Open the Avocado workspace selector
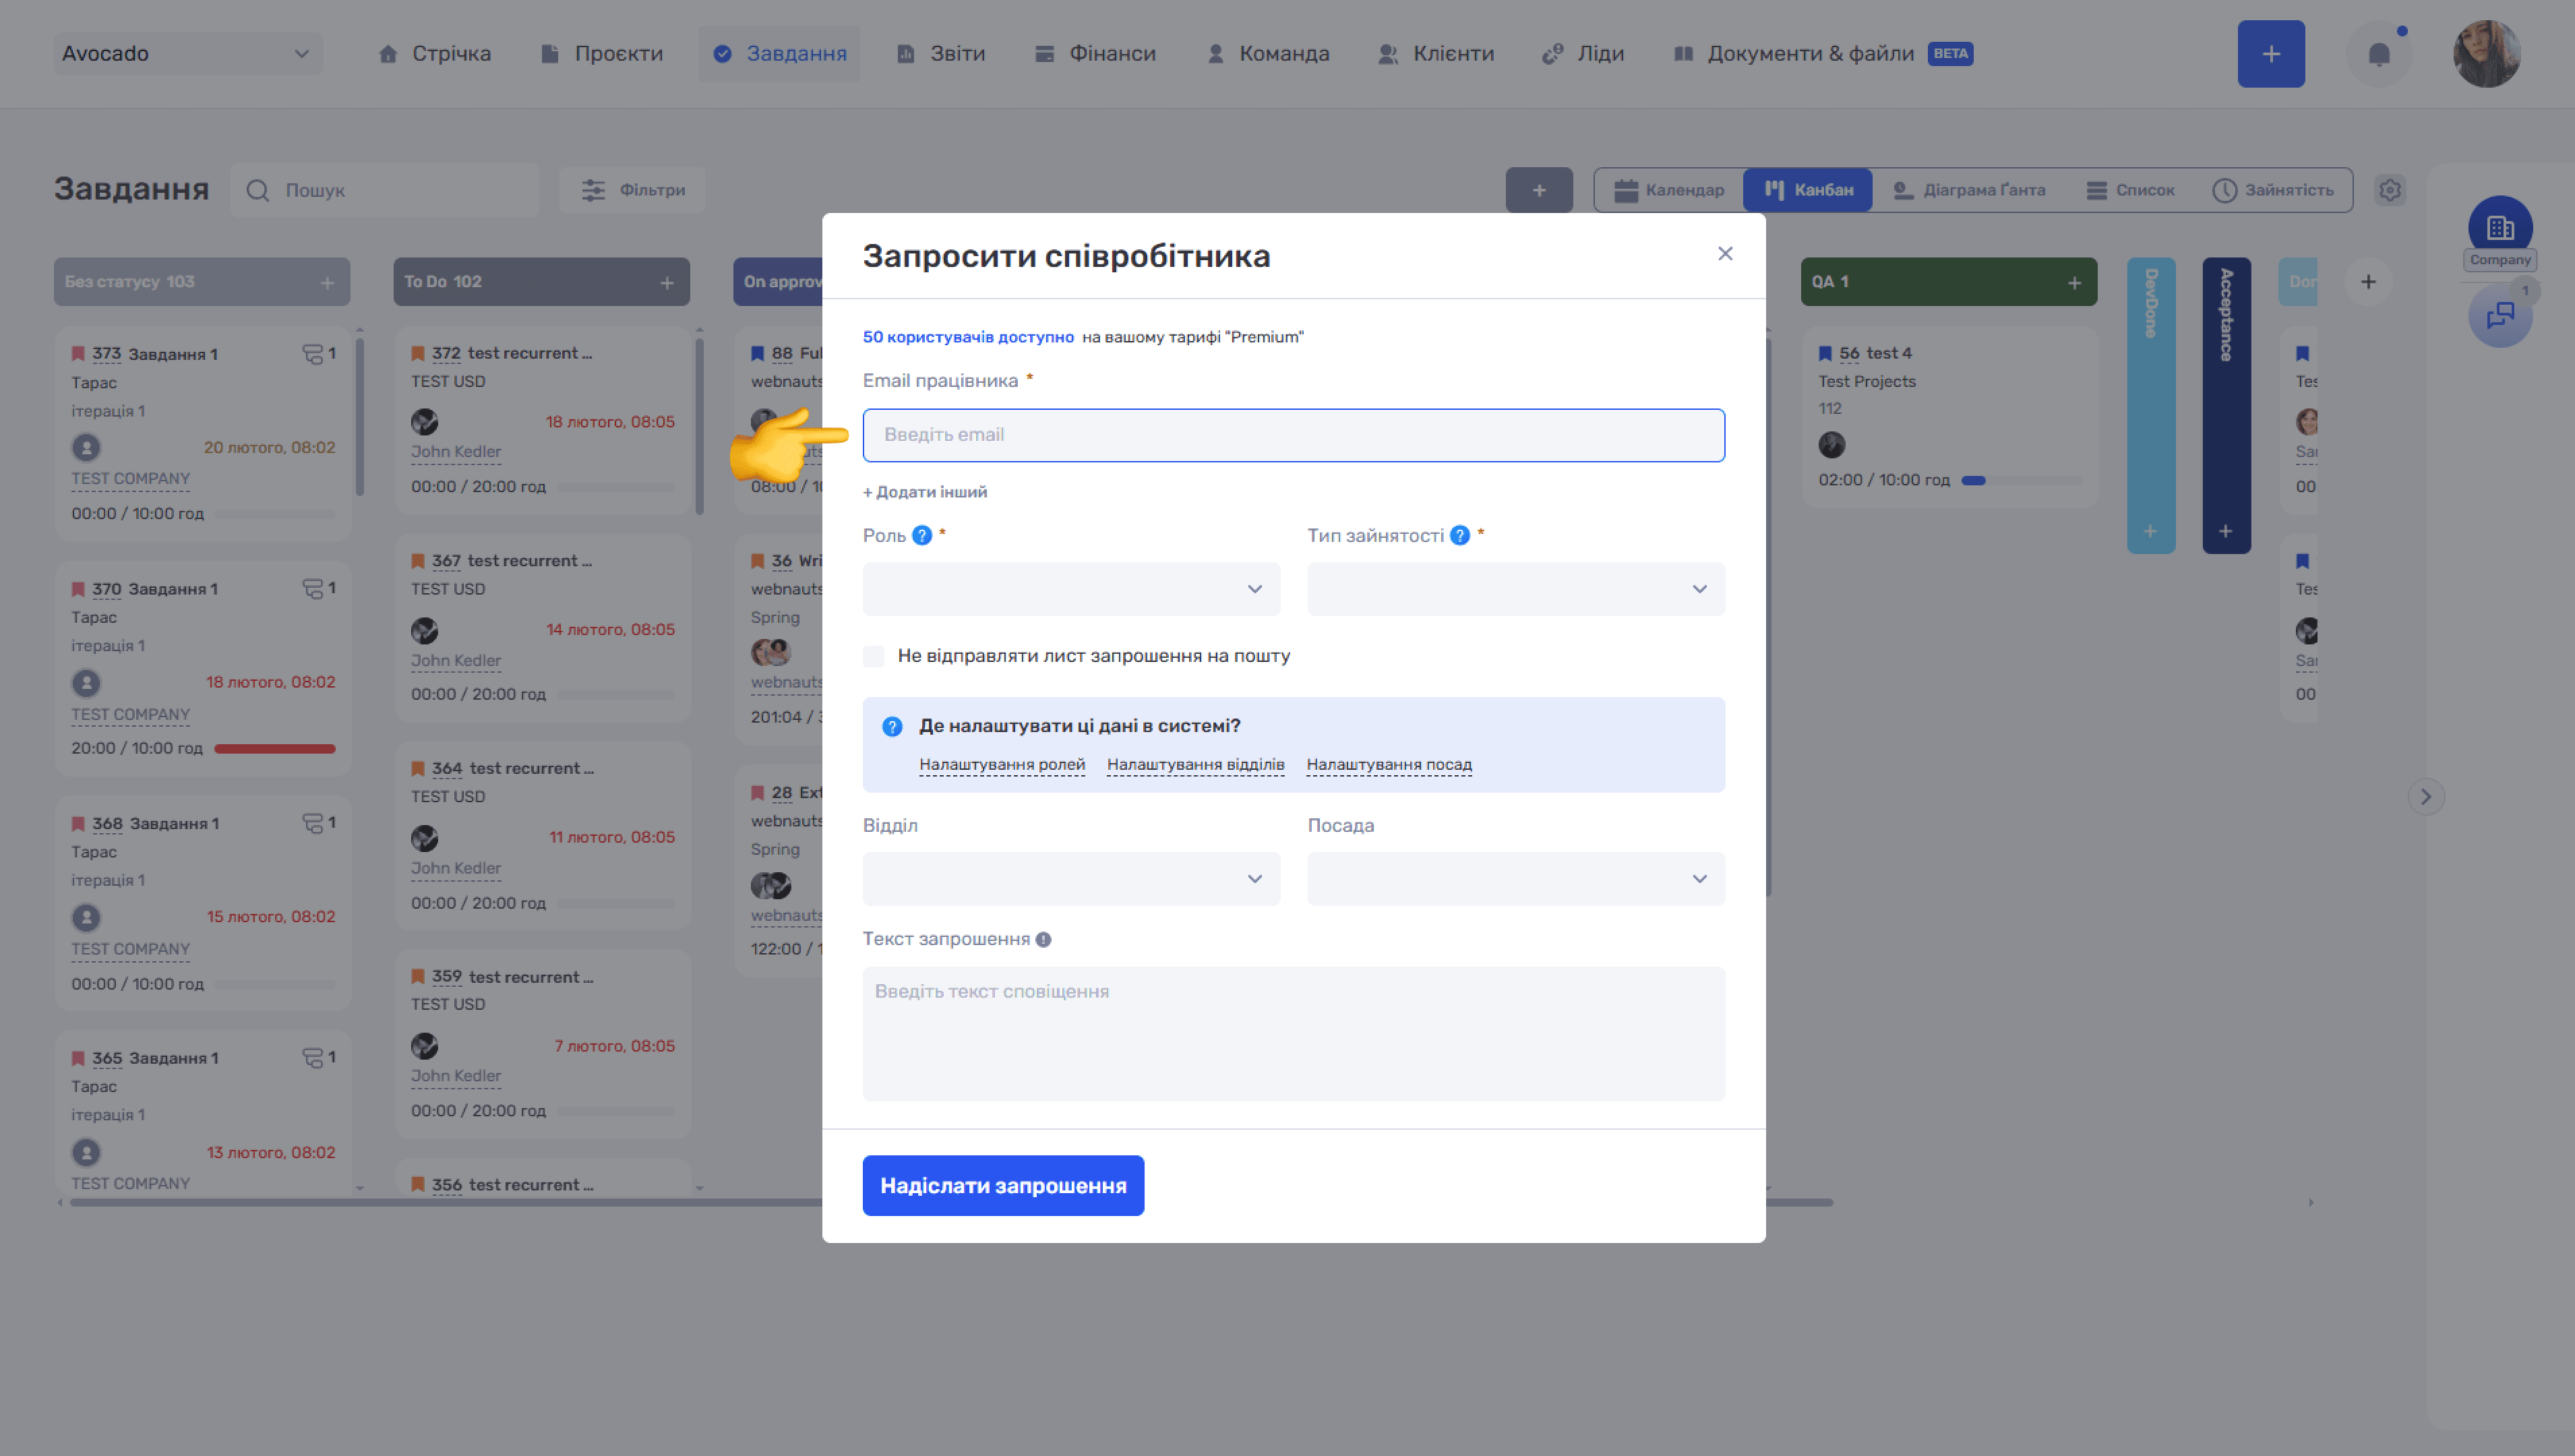2575x1456 pixels. tap(188, 54)
